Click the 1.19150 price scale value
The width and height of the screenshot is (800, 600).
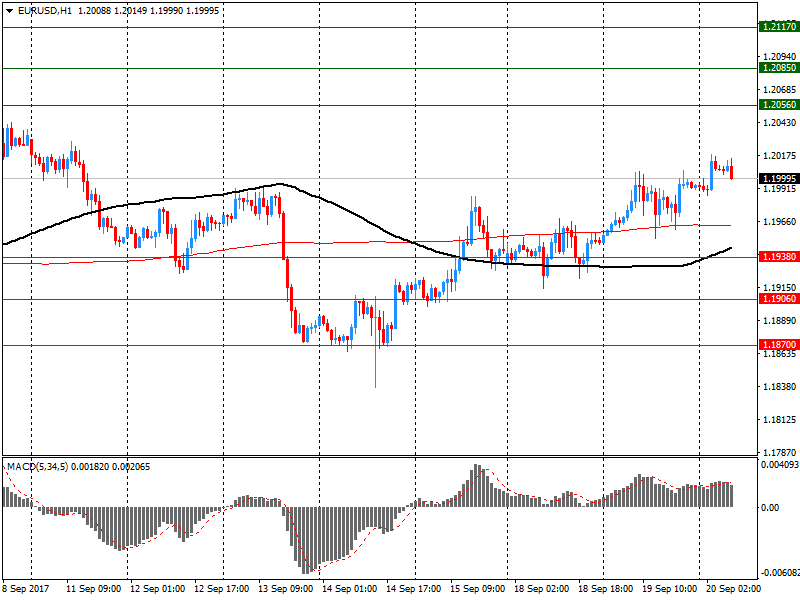click(780, 288)
